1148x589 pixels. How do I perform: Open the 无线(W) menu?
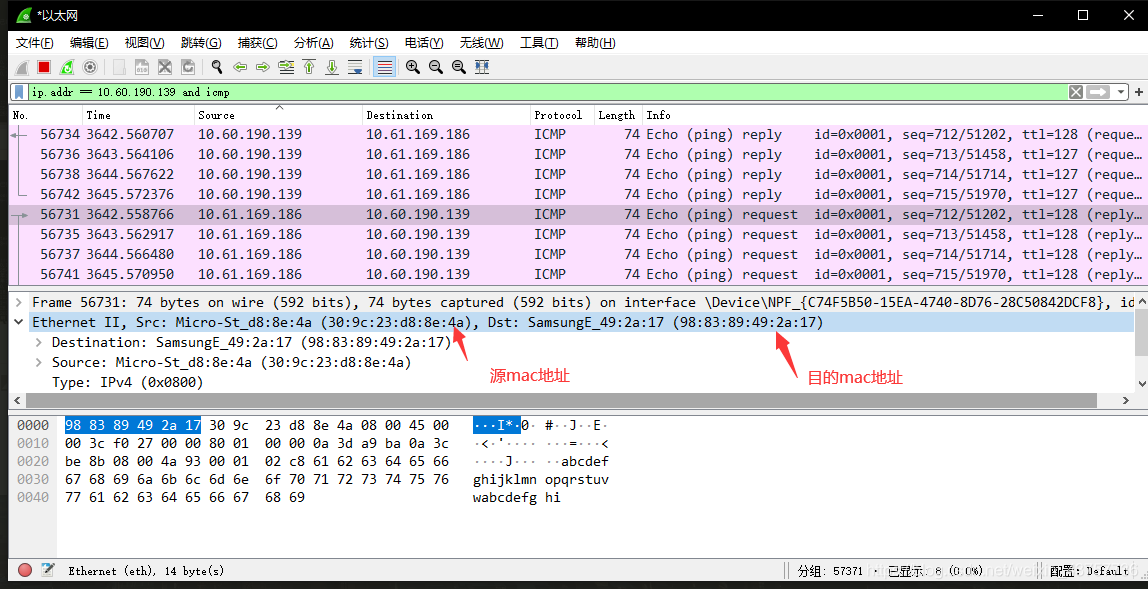point(481,42)
